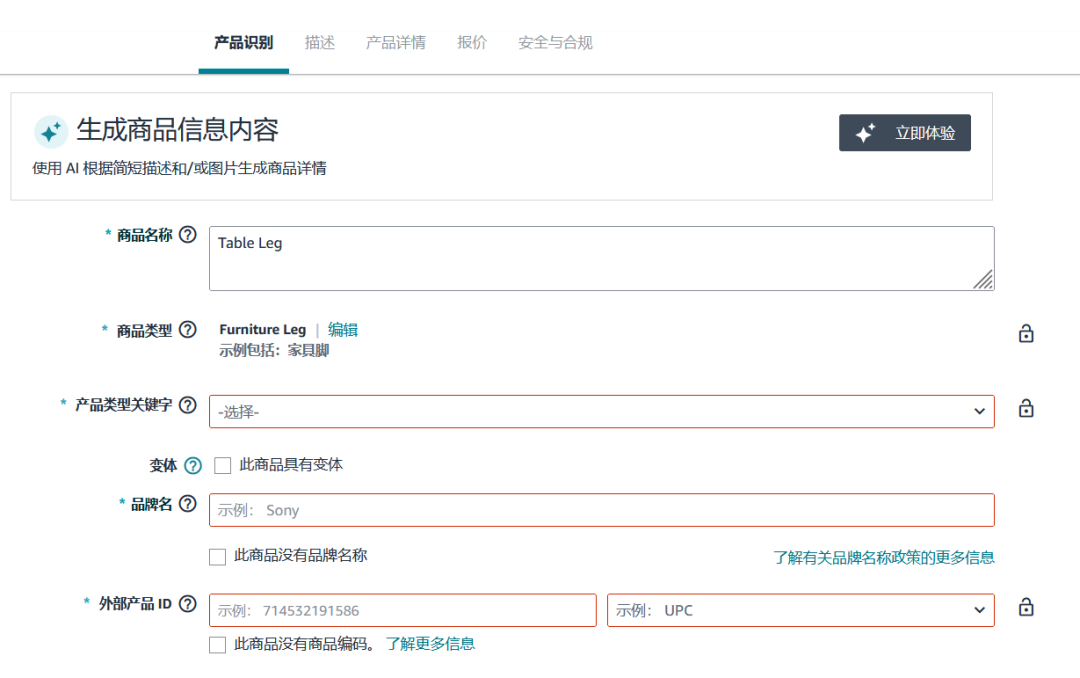
Task: Check 此商品没有商品编码
Action: tap(217, 645)
